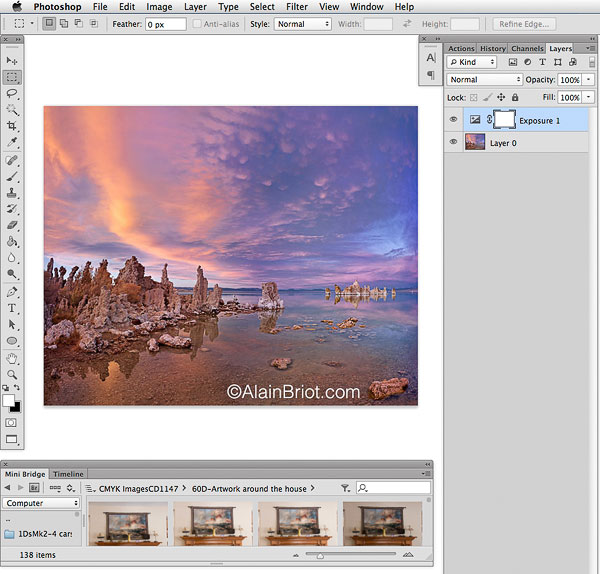Image resolution: width=600 pixels, height=574 pixels.
Task: Toggle visibility of Layer 0
Action: pyautogui.click(x=453, y=142)
